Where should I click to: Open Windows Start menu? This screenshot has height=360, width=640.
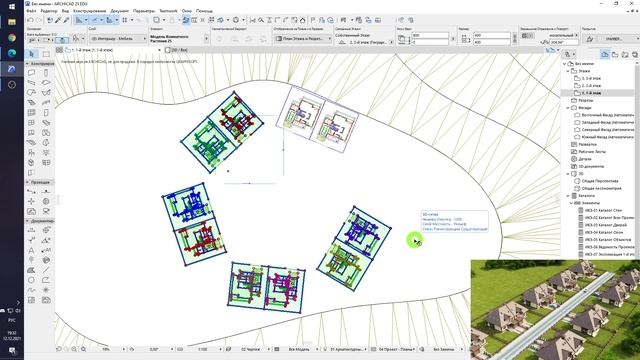tap(12, 7)
